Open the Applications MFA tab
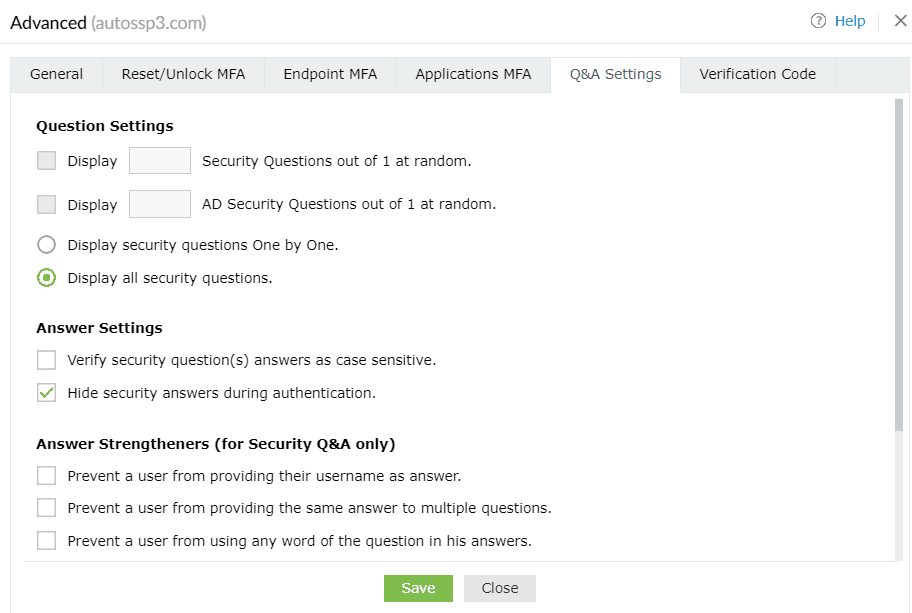The image size is (912, 613). 473,74
